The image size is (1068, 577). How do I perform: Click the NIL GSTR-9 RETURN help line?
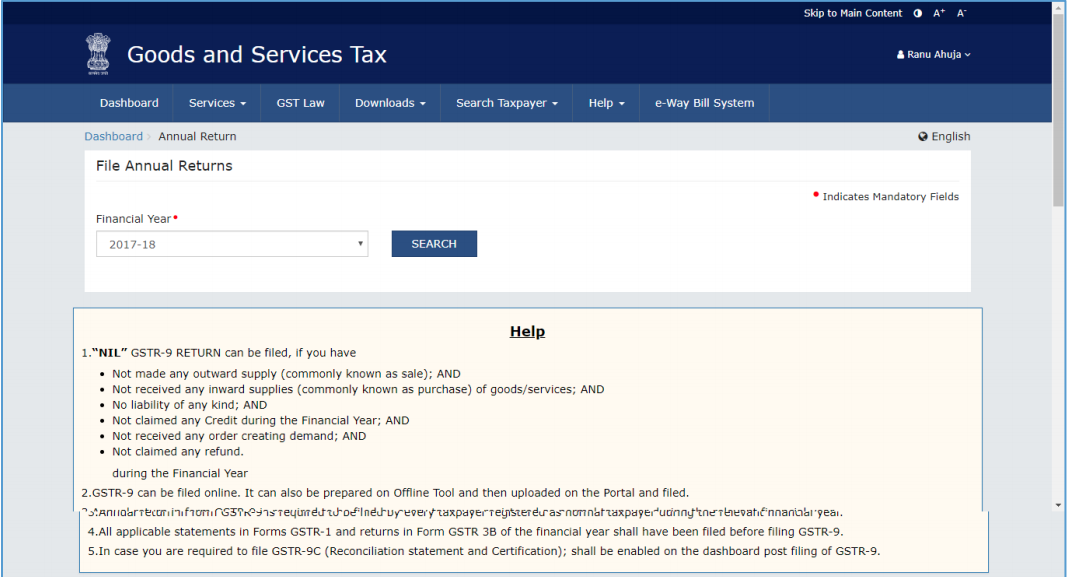tap(219, 353)
